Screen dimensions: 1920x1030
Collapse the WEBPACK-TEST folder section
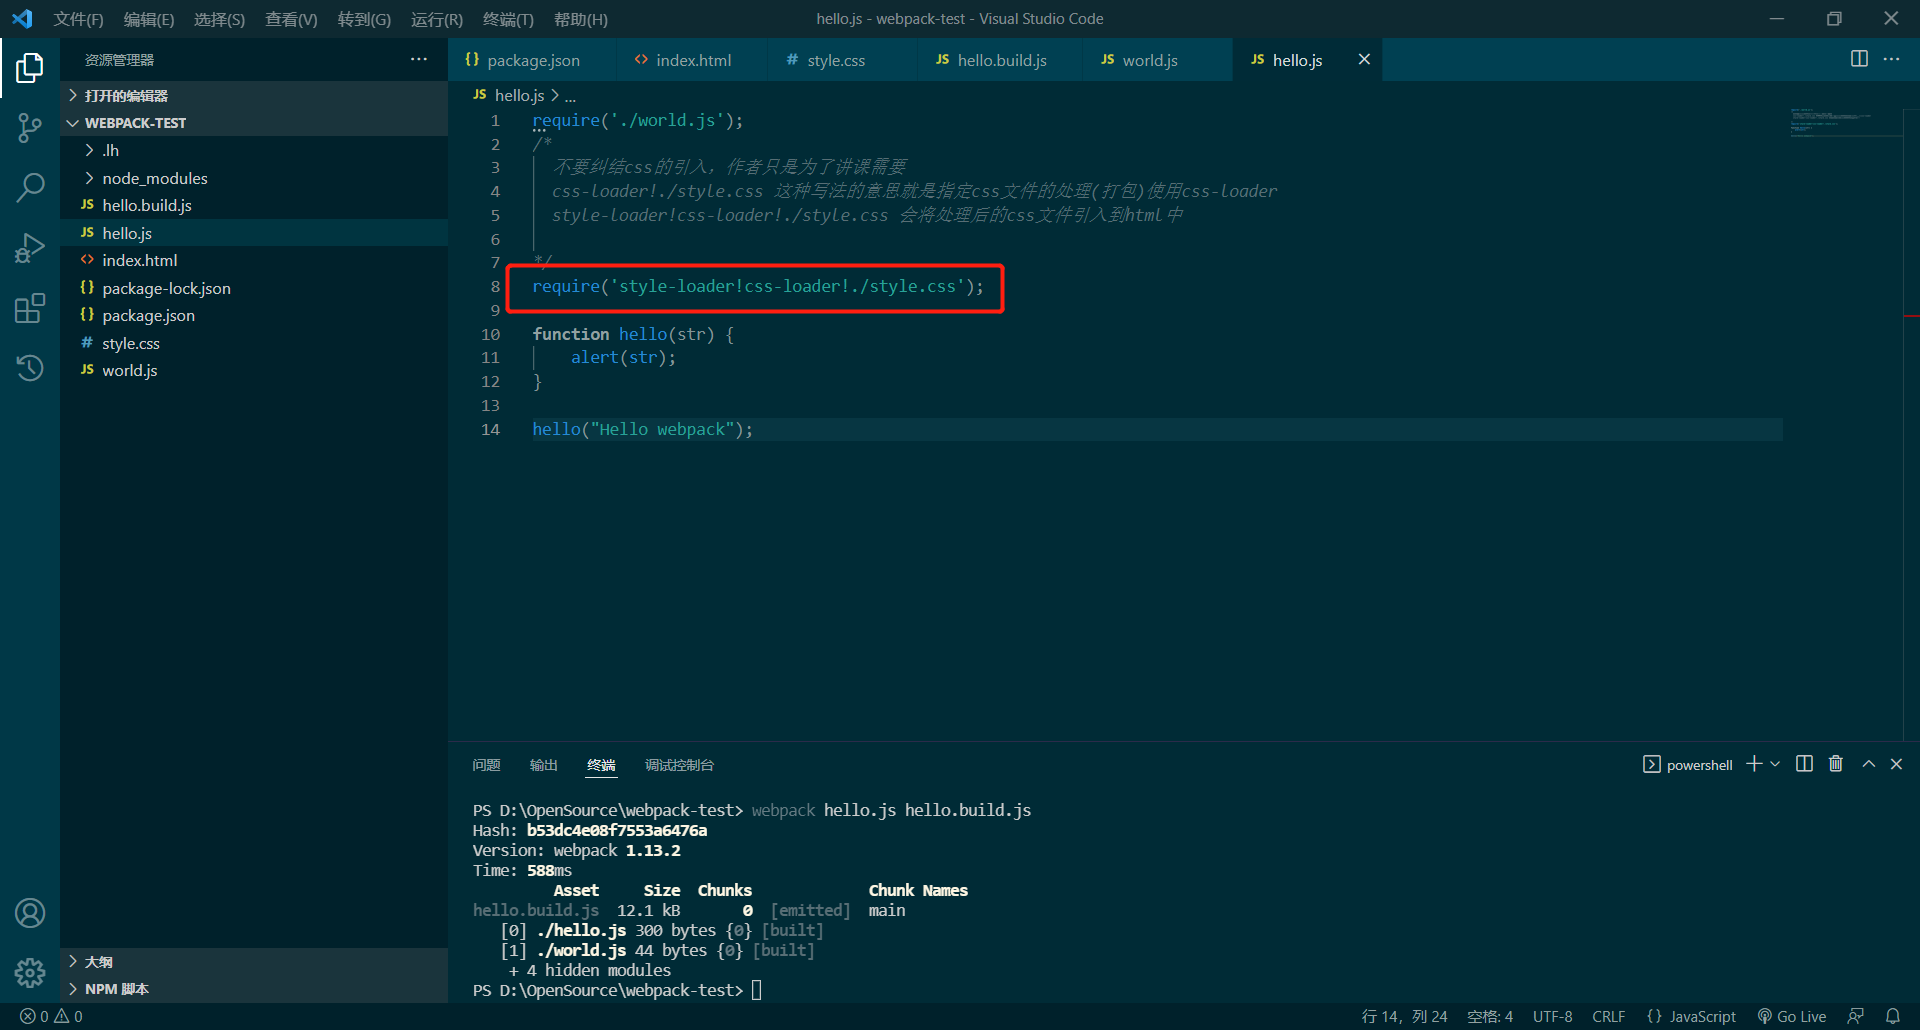254,123
